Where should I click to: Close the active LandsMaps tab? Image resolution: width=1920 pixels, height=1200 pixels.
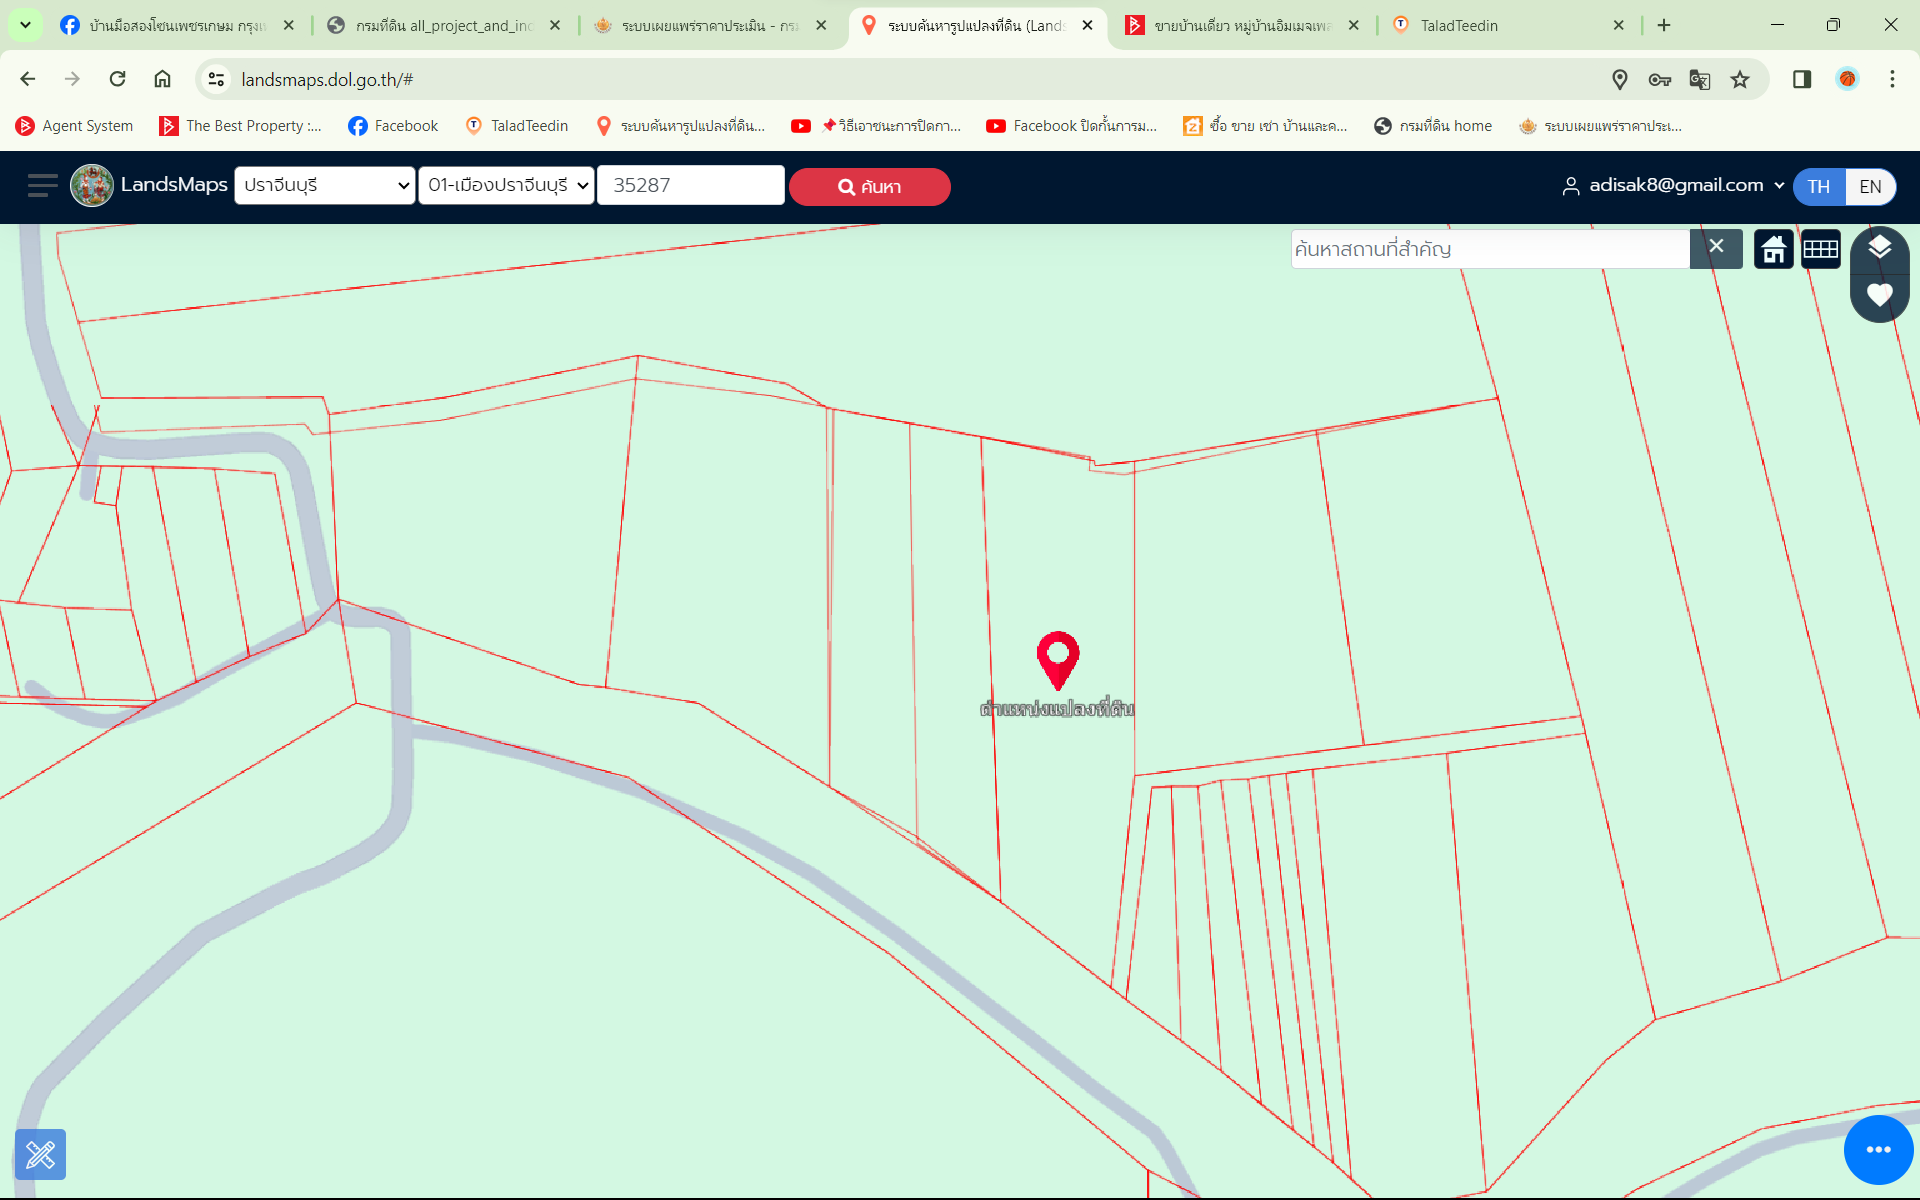pos(1087,25)
